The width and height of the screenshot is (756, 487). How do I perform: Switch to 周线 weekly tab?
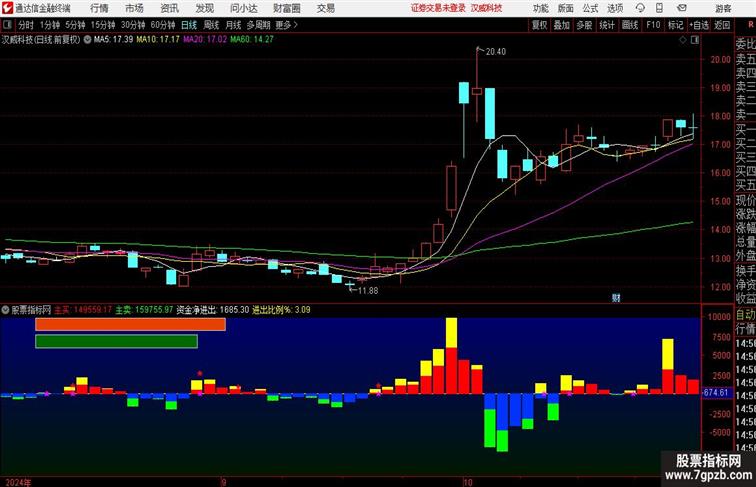coord(211,25)
